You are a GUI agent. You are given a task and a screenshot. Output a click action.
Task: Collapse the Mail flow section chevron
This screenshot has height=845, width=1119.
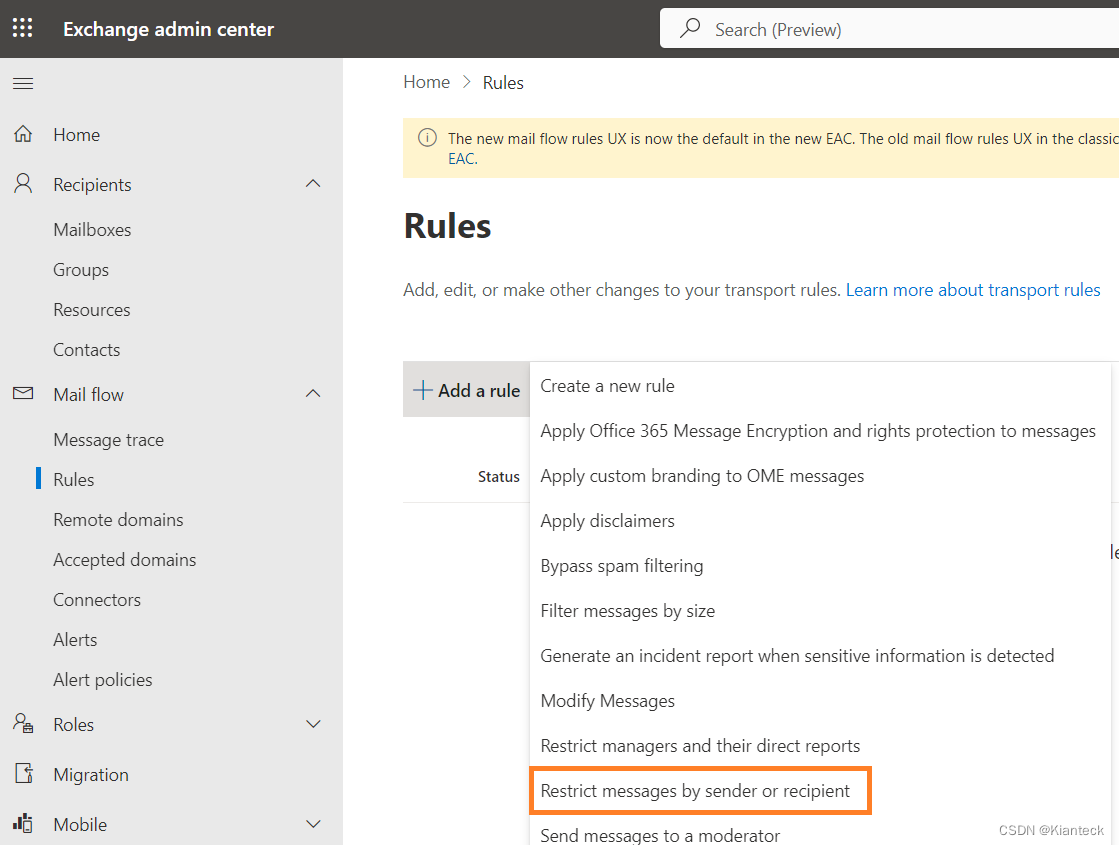tap(313, 394)
